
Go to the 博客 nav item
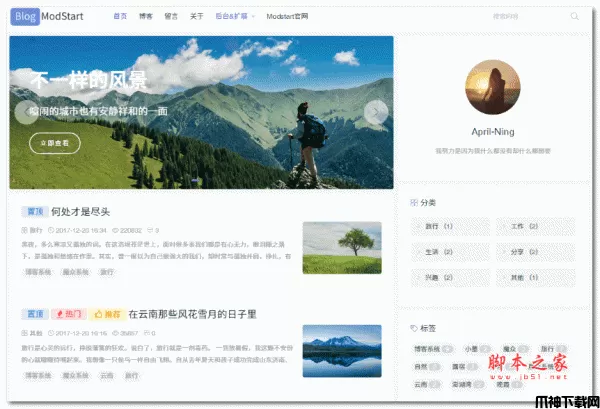coord(145,16)
